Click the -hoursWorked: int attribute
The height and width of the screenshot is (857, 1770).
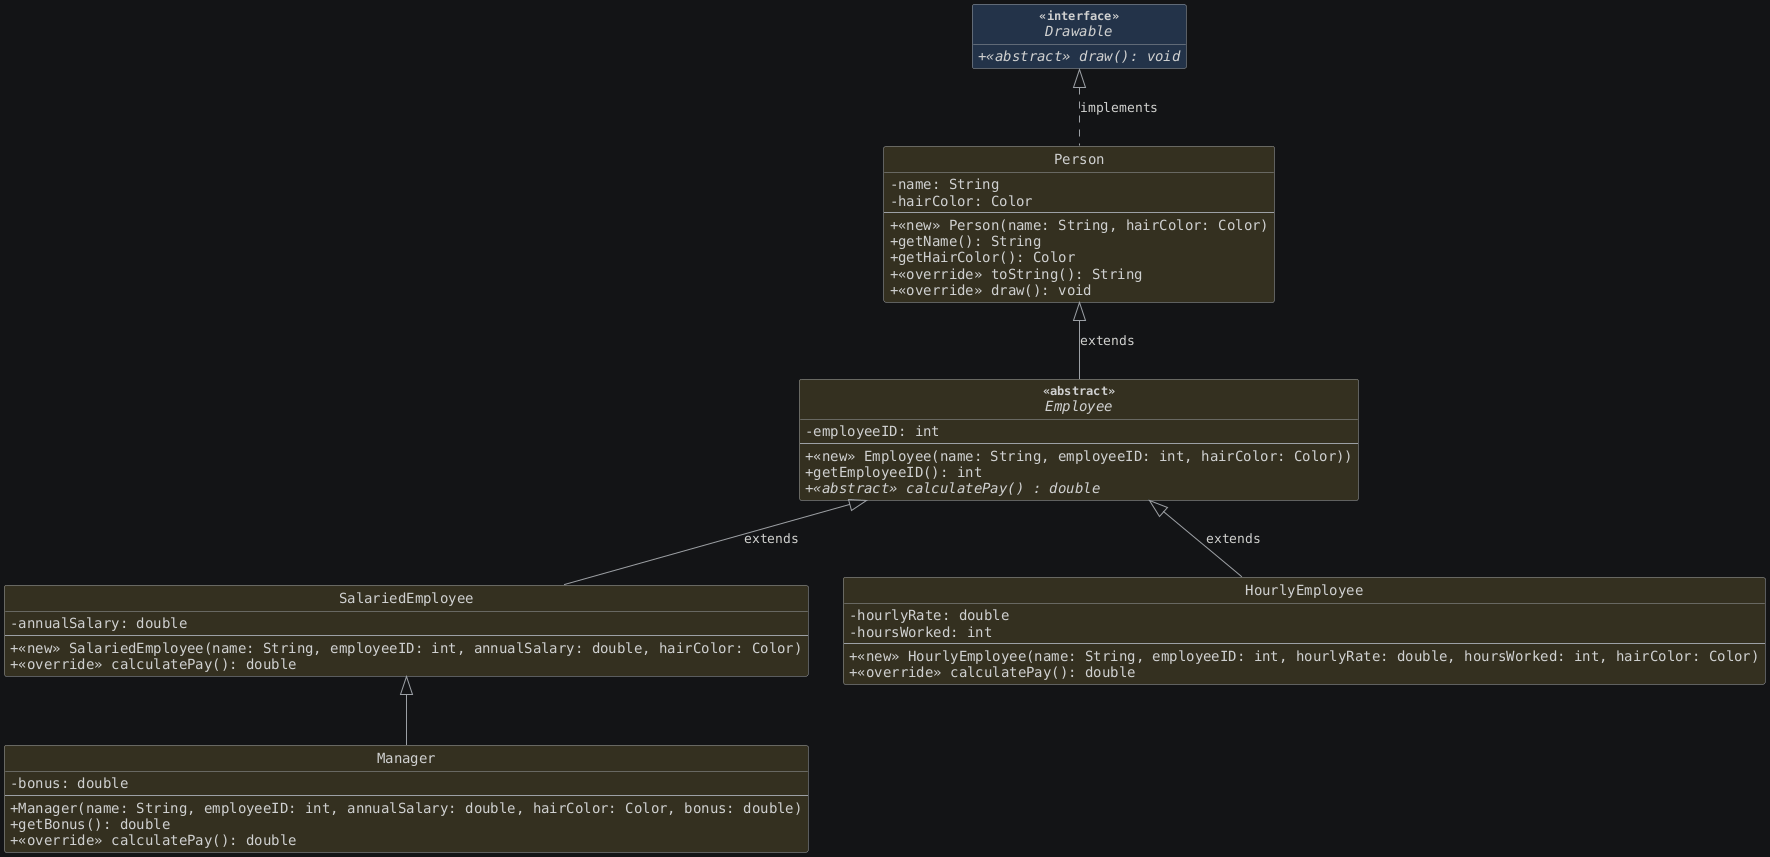[920, 632]
